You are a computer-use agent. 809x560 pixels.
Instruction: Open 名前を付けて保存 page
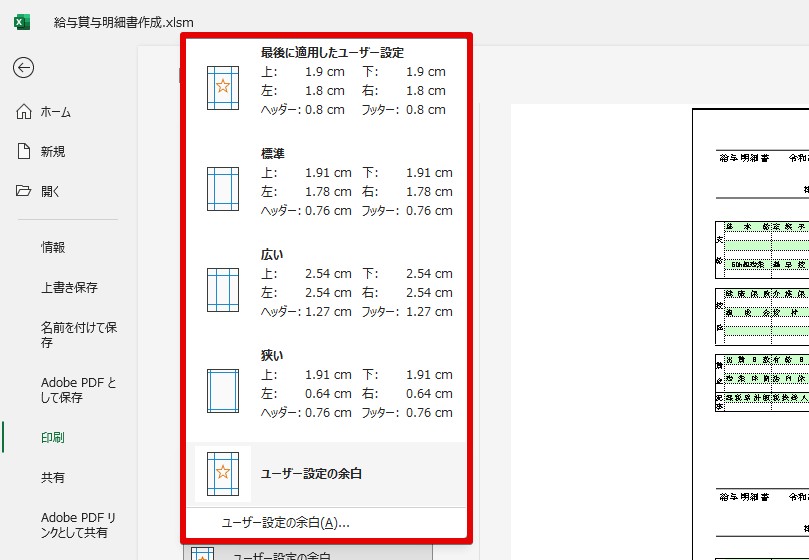(79, 334)
